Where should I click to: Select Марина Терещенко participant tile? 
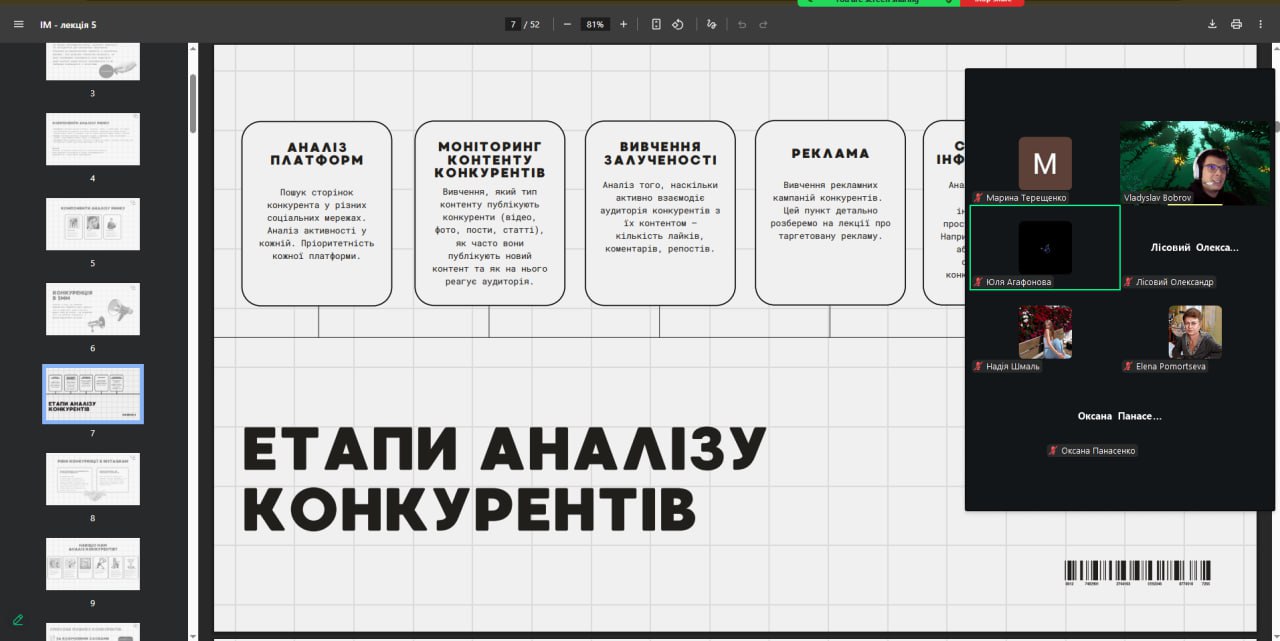(x=1044, y=163)
